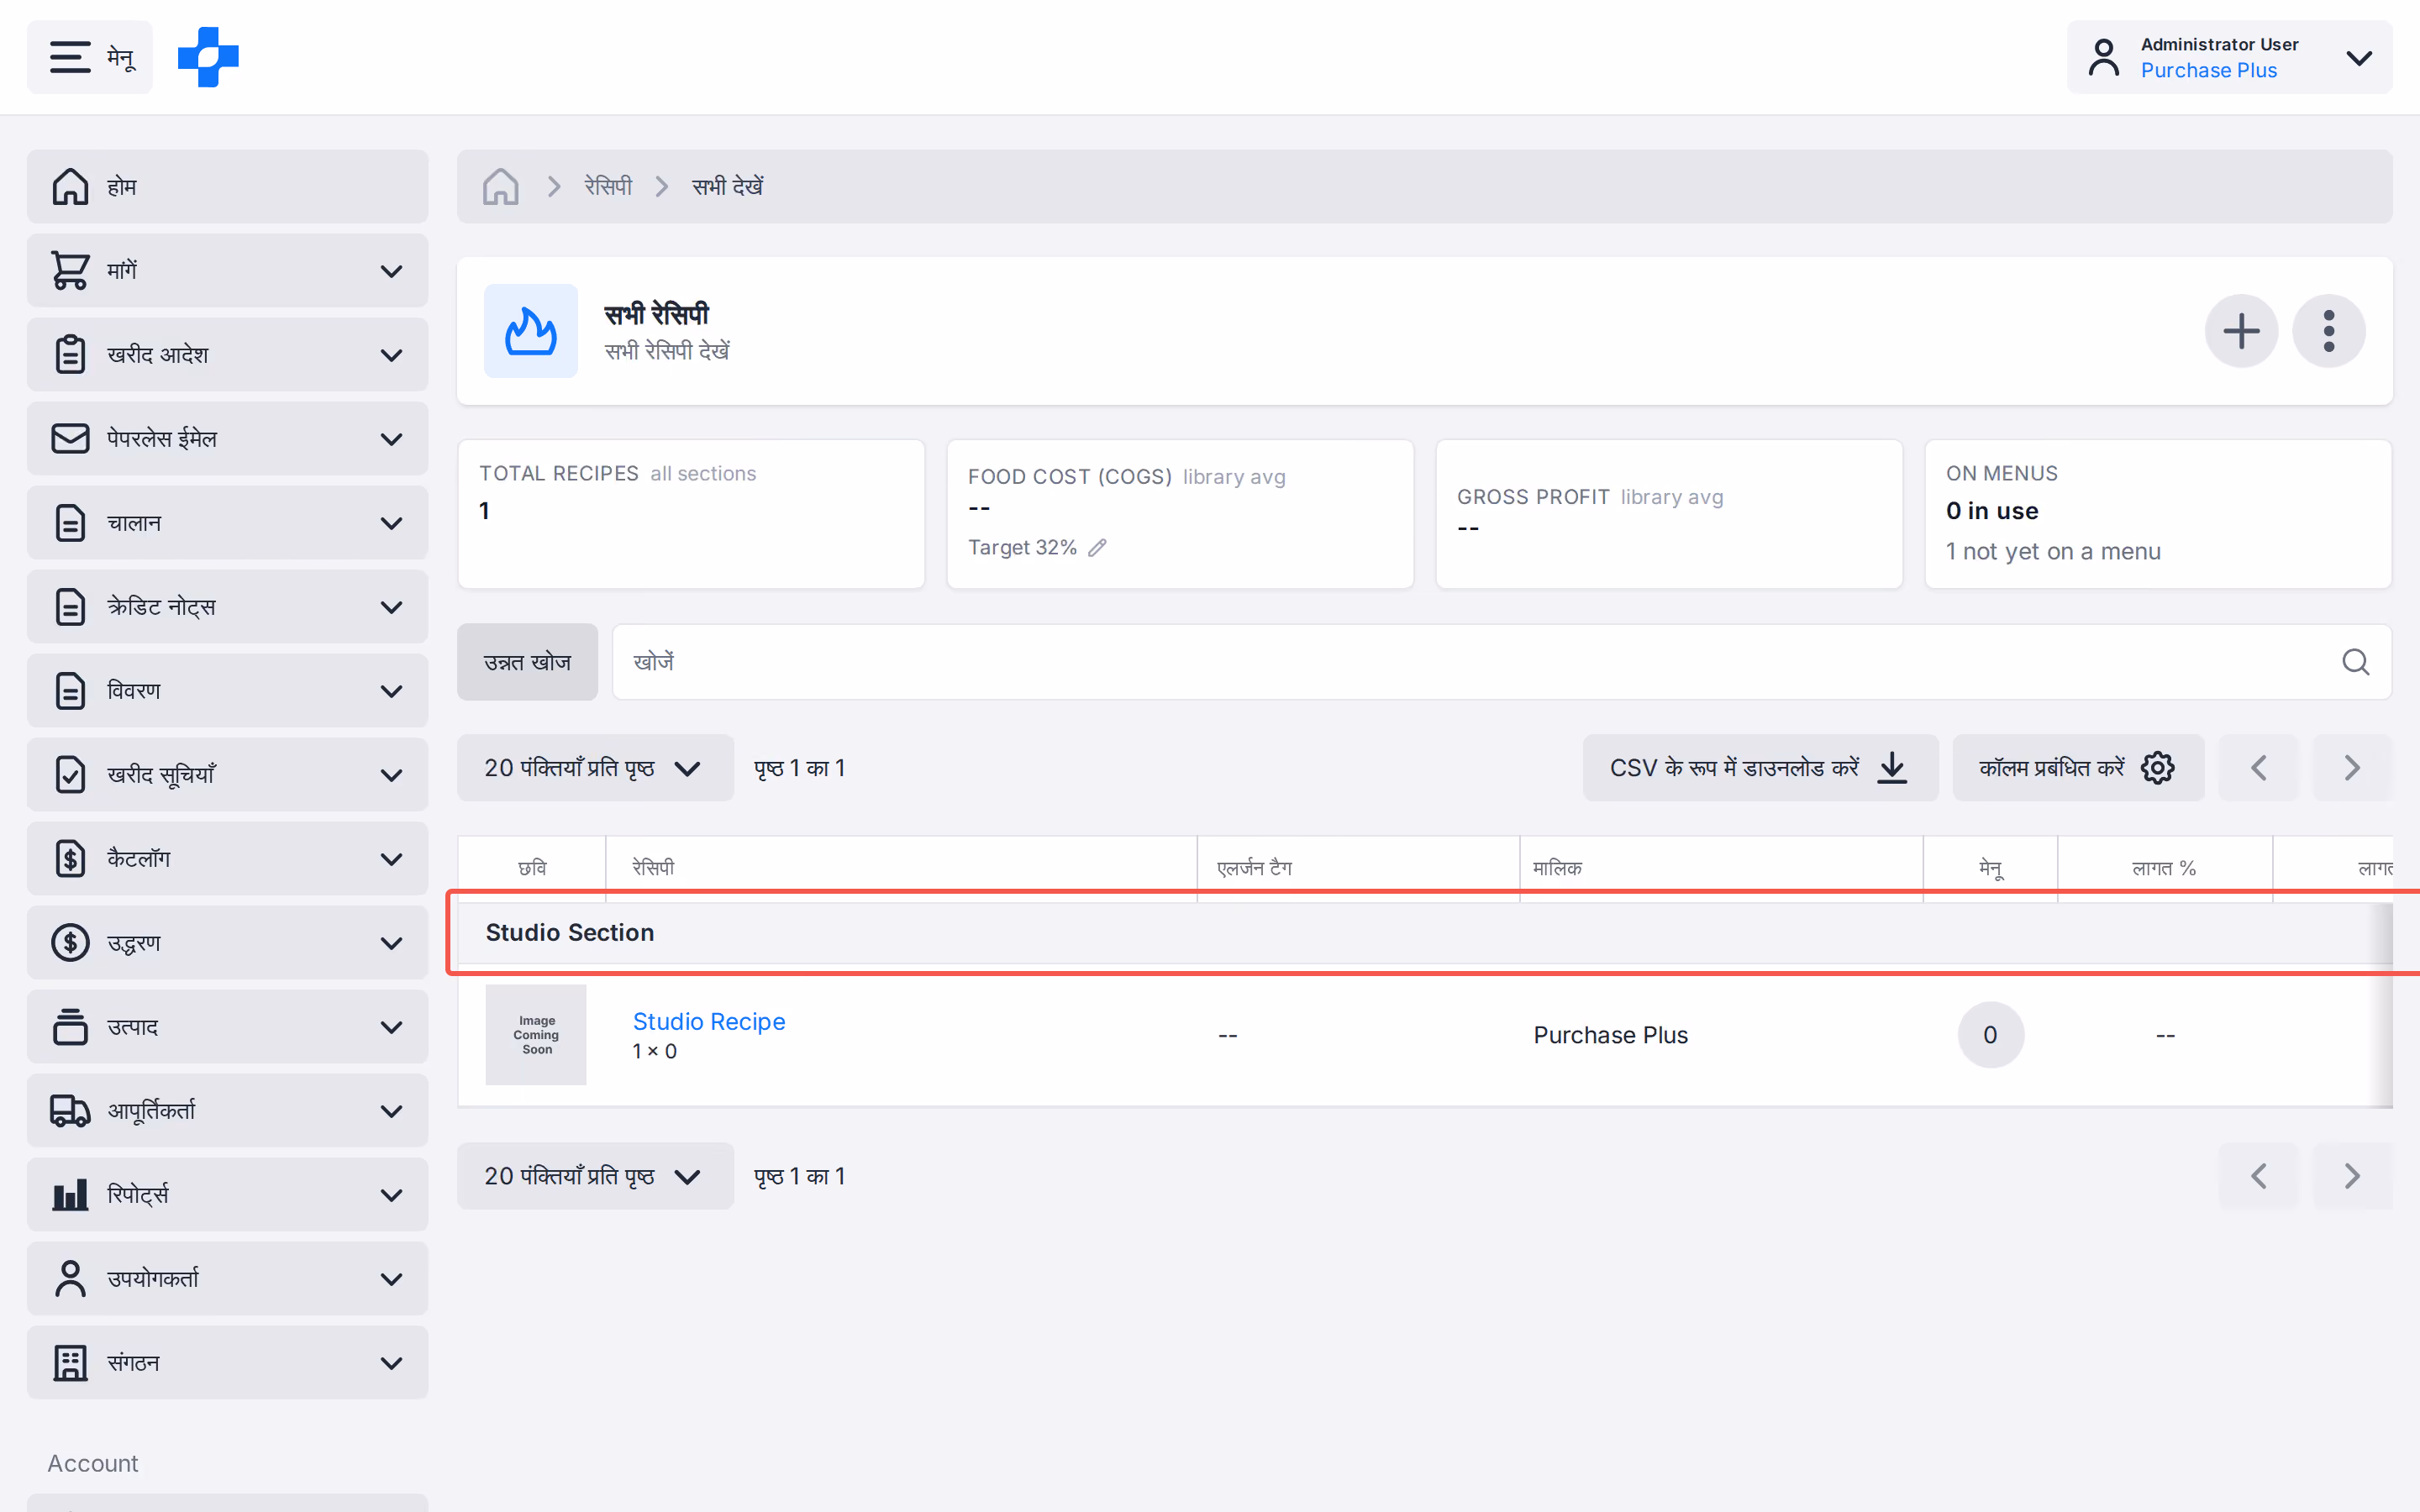The width and height of the screenshot is (2420, 1512).
Task: Open कॉलम प्रबंधित करें settings
Action: click(2078, 768)
